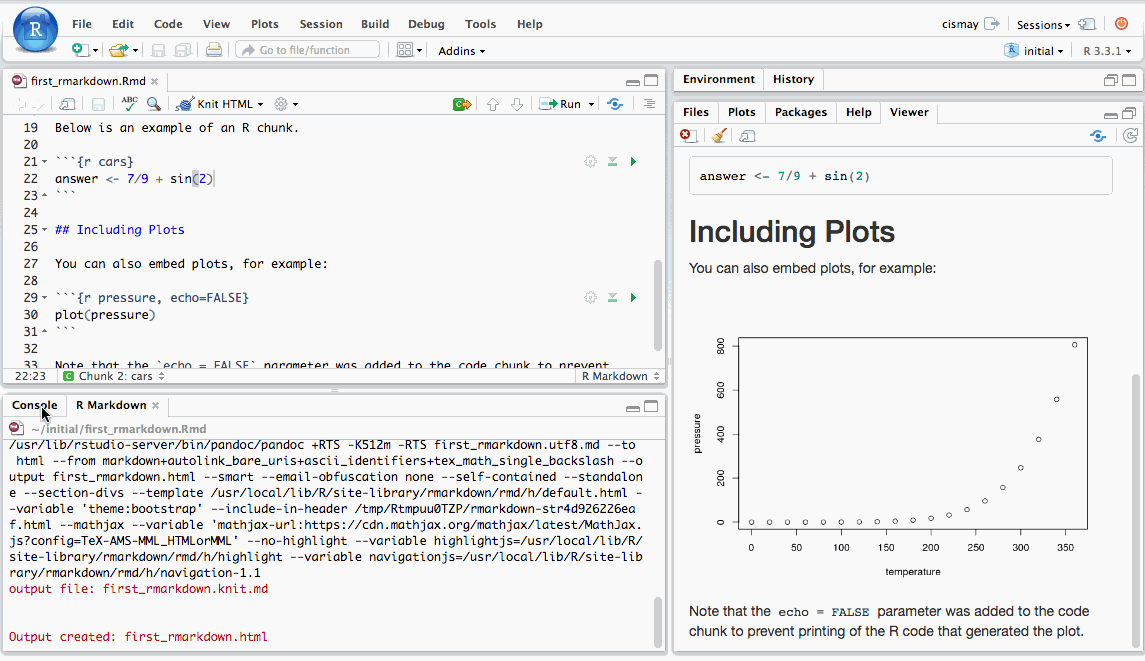
Task: Open pressure chunk options gear
Action: pyautogui.click(x=590, y=298)
